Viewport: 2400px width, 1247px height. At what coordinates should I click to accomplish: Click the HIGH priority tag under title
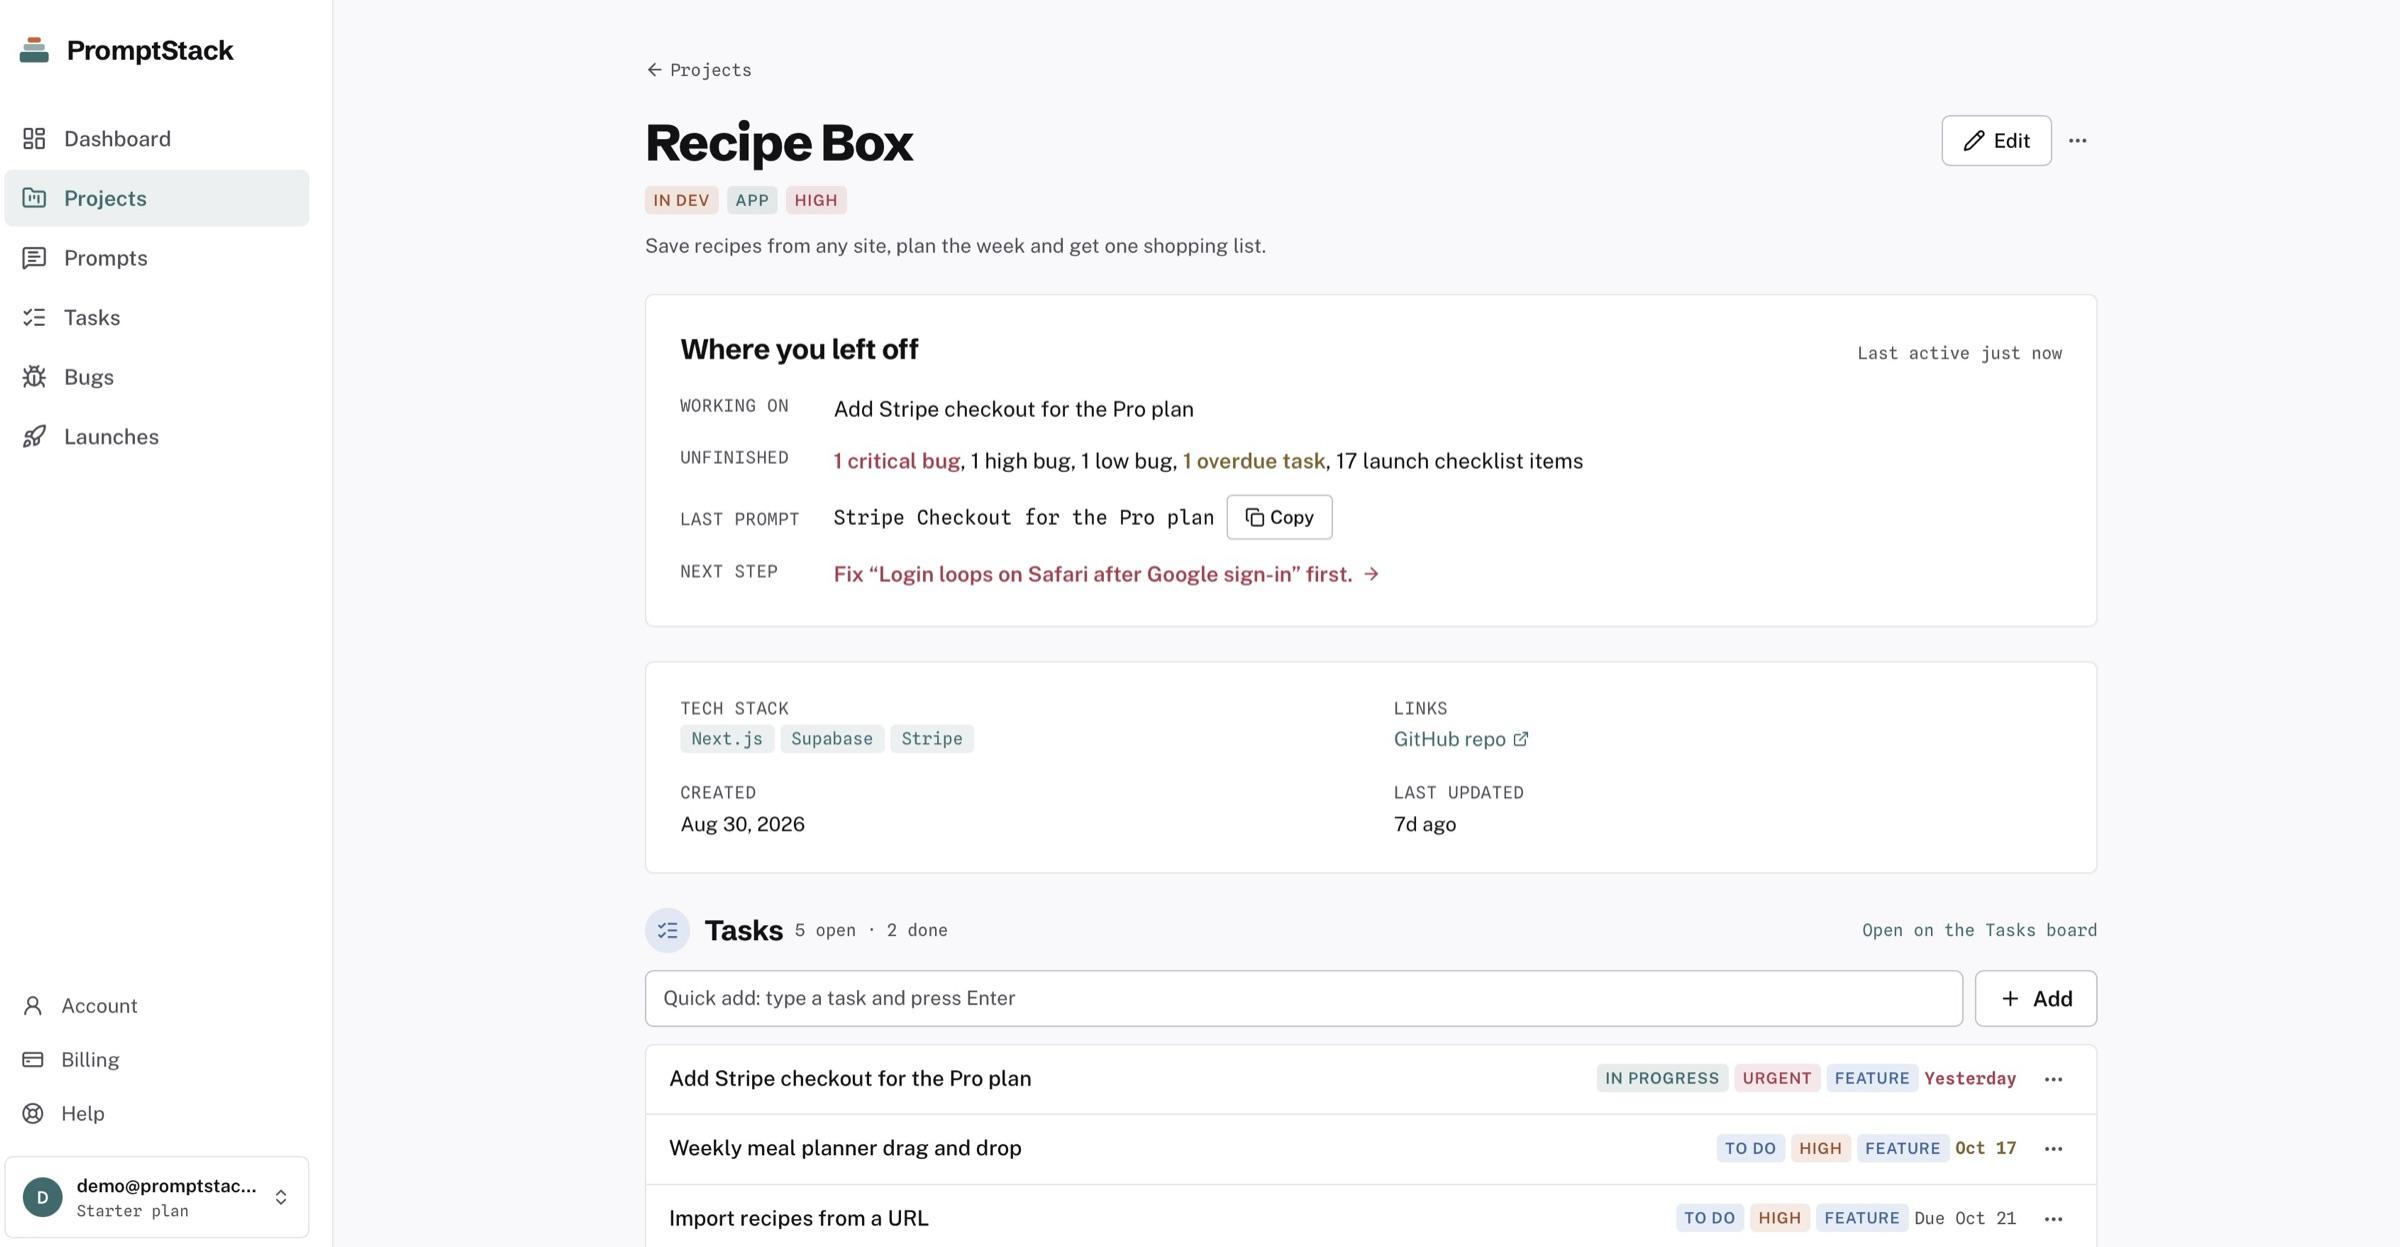point(816,200)
